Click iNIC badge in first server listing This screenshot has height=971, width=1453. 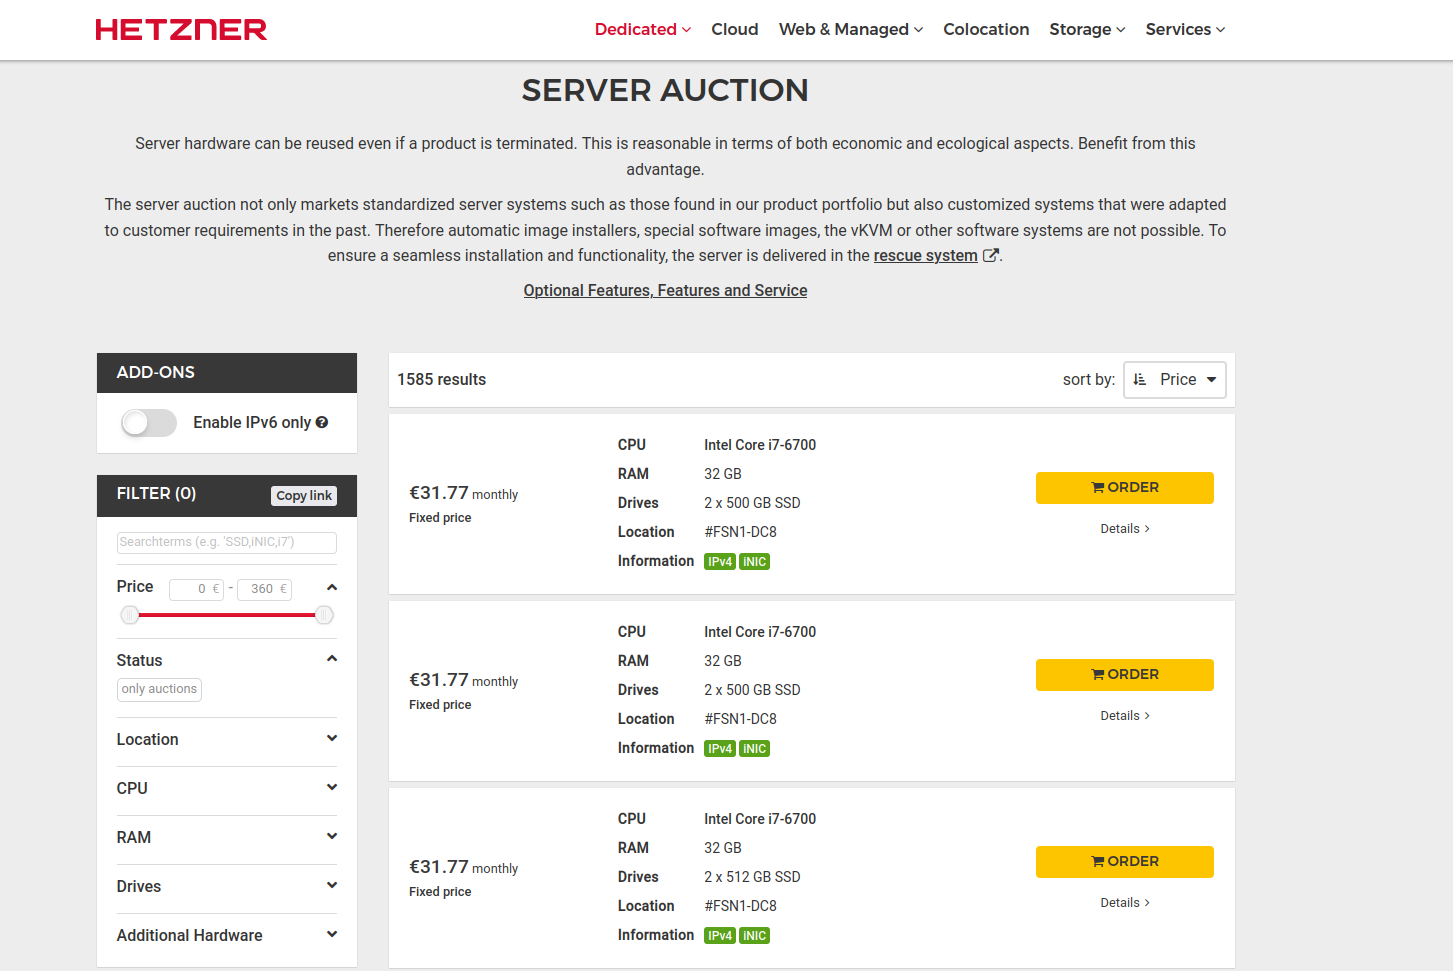pos(755,562)
